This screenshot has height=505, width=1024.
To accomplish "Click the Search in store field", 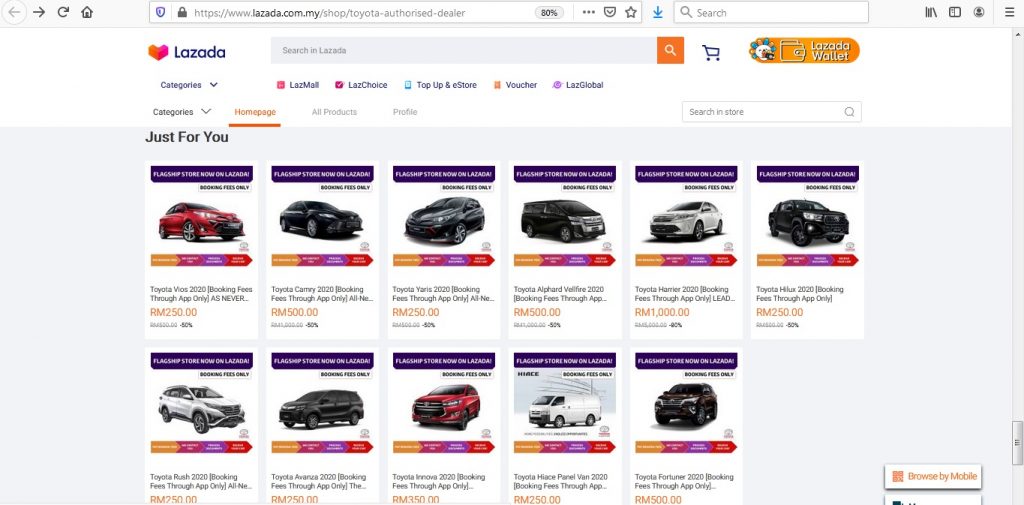I will [x=771, y=112].
